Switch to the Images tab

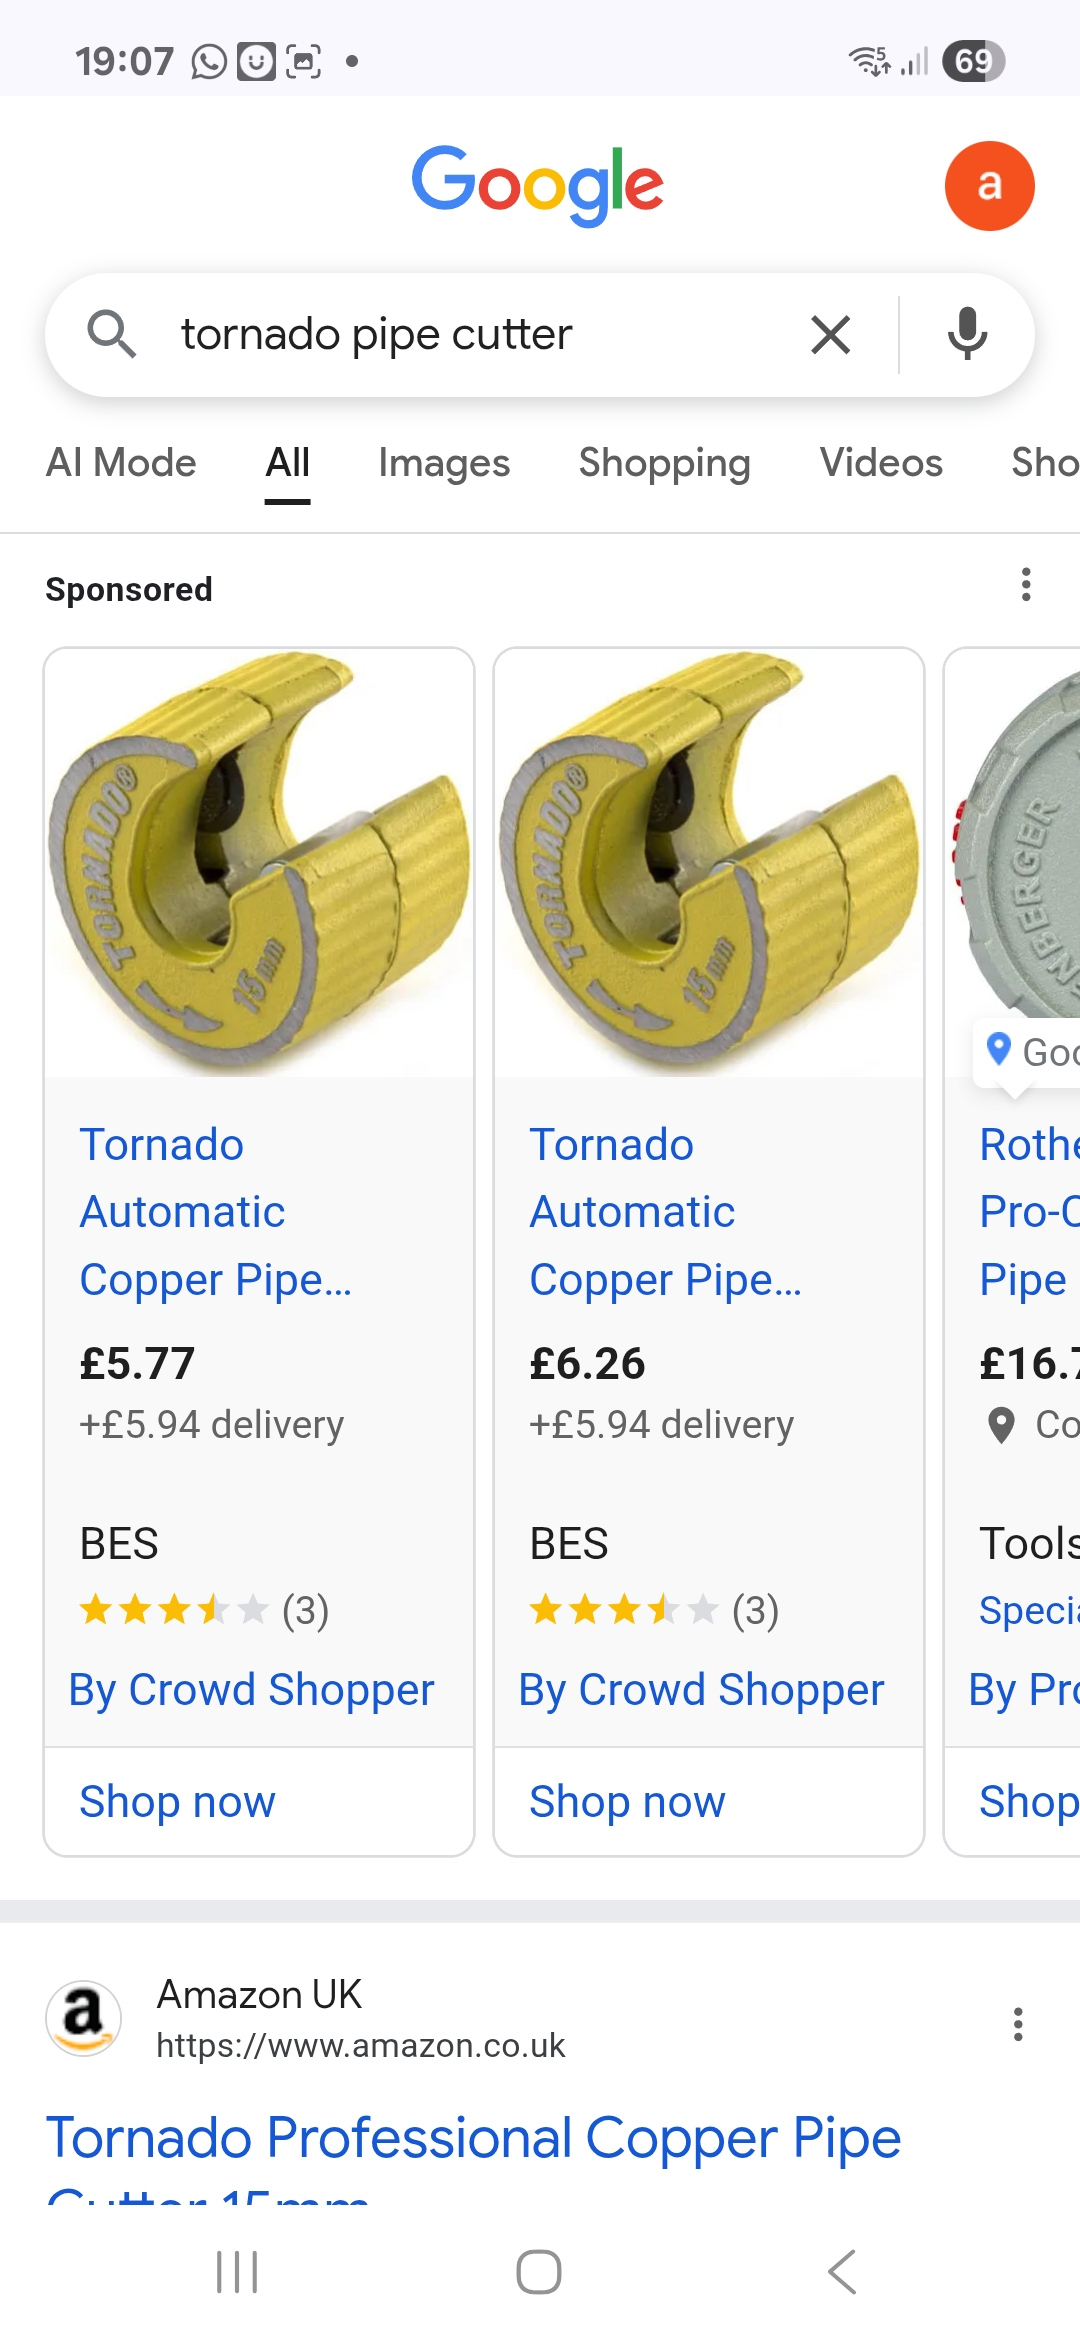click(x=444, y=463)
